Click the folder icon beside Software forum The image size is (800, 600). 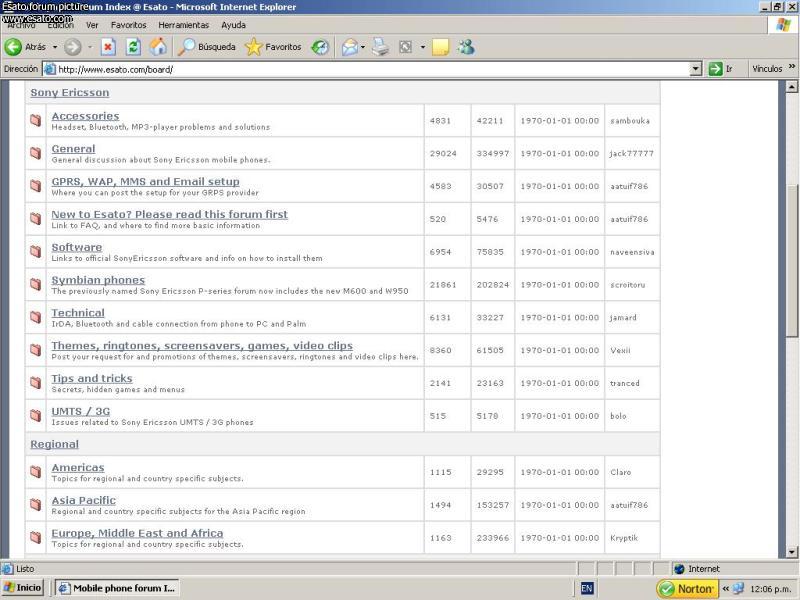[x=35, y=252]
